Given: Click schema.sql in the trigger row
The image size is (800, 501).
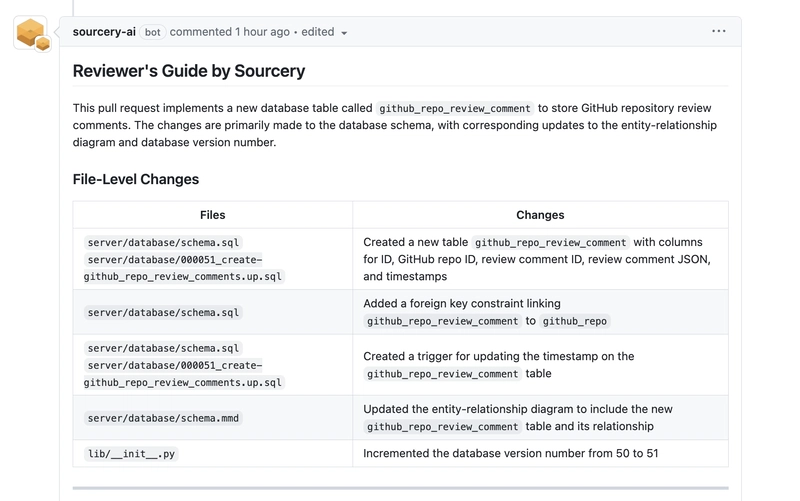Looking at the screenshot, I should (163, 348).
